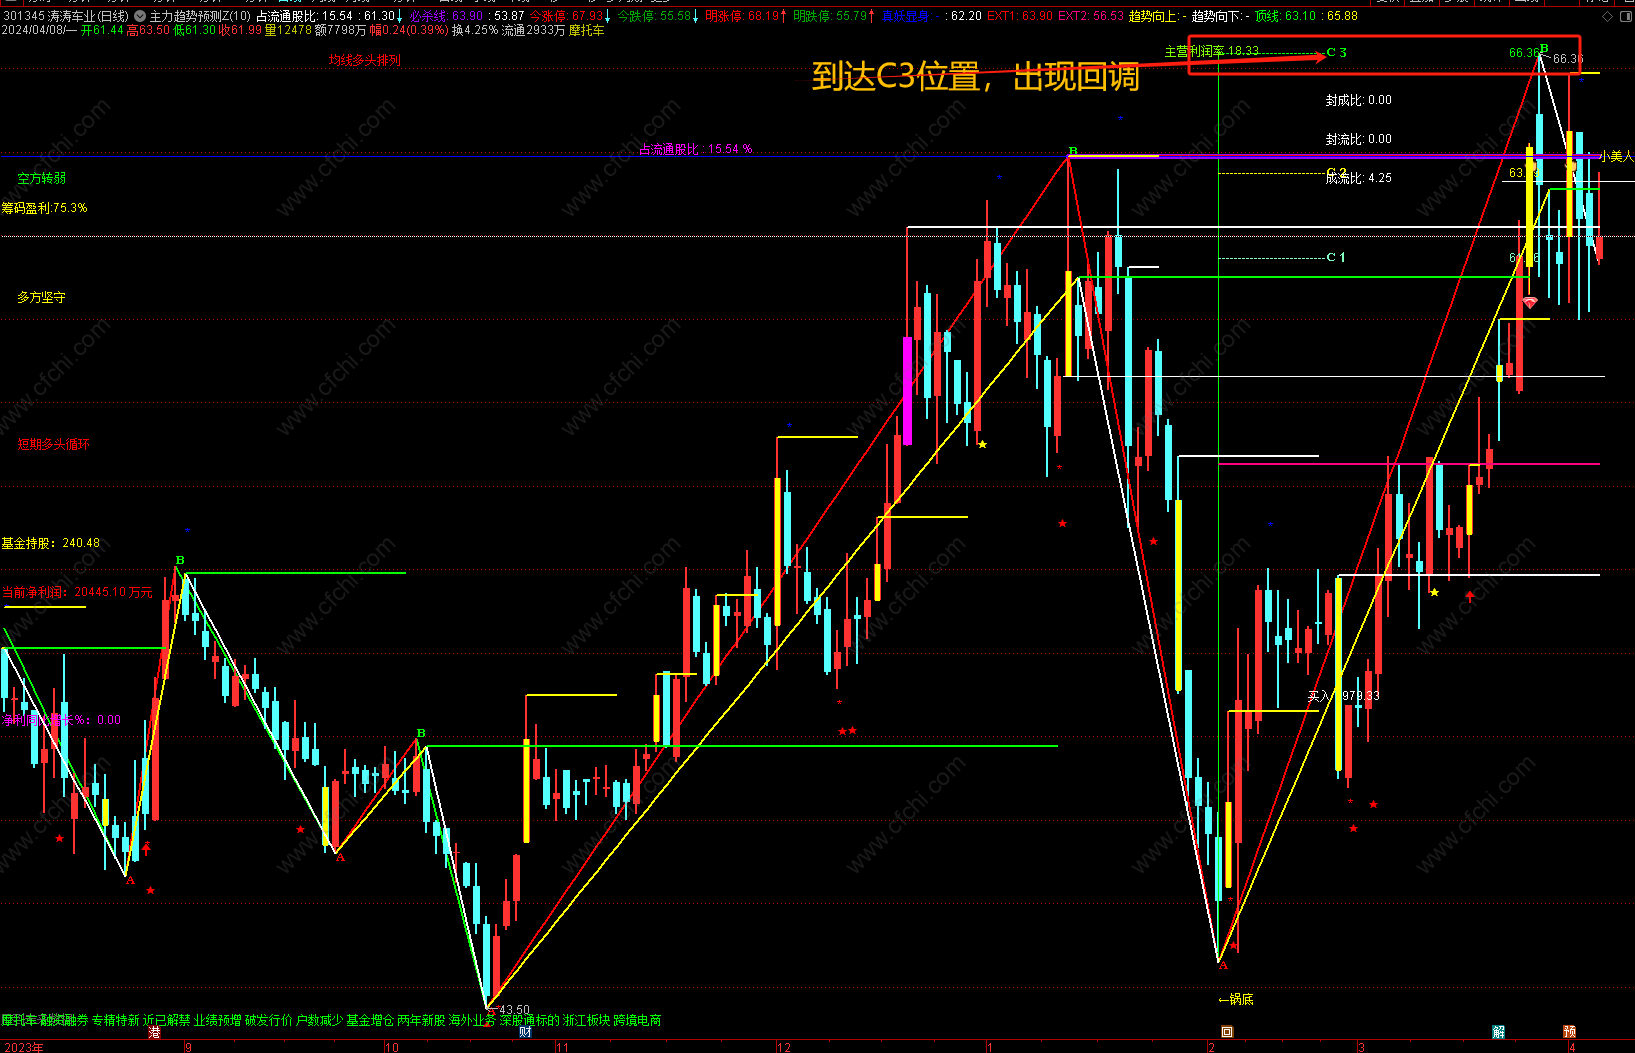The width and height of the screenshot is (1635, 1053).
Task: Click the 基金持股: 240.48 label
Action: point(50,543)
